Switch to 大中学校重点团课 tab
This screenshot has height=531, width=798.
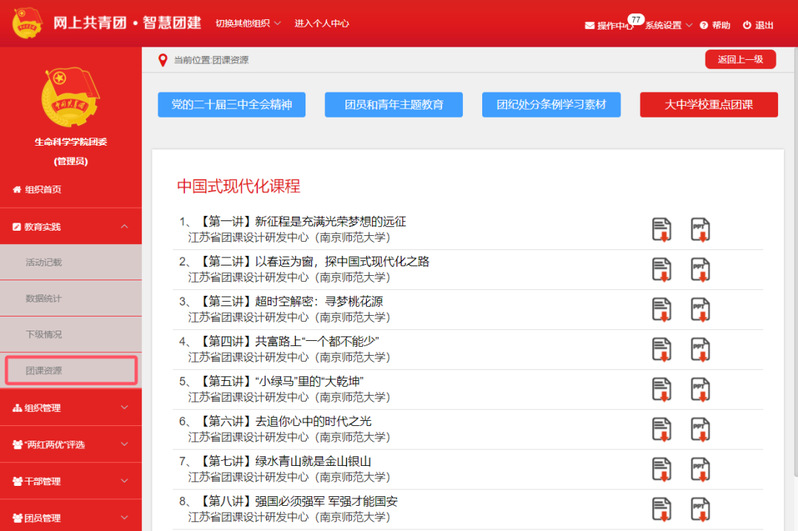[708, 104]
